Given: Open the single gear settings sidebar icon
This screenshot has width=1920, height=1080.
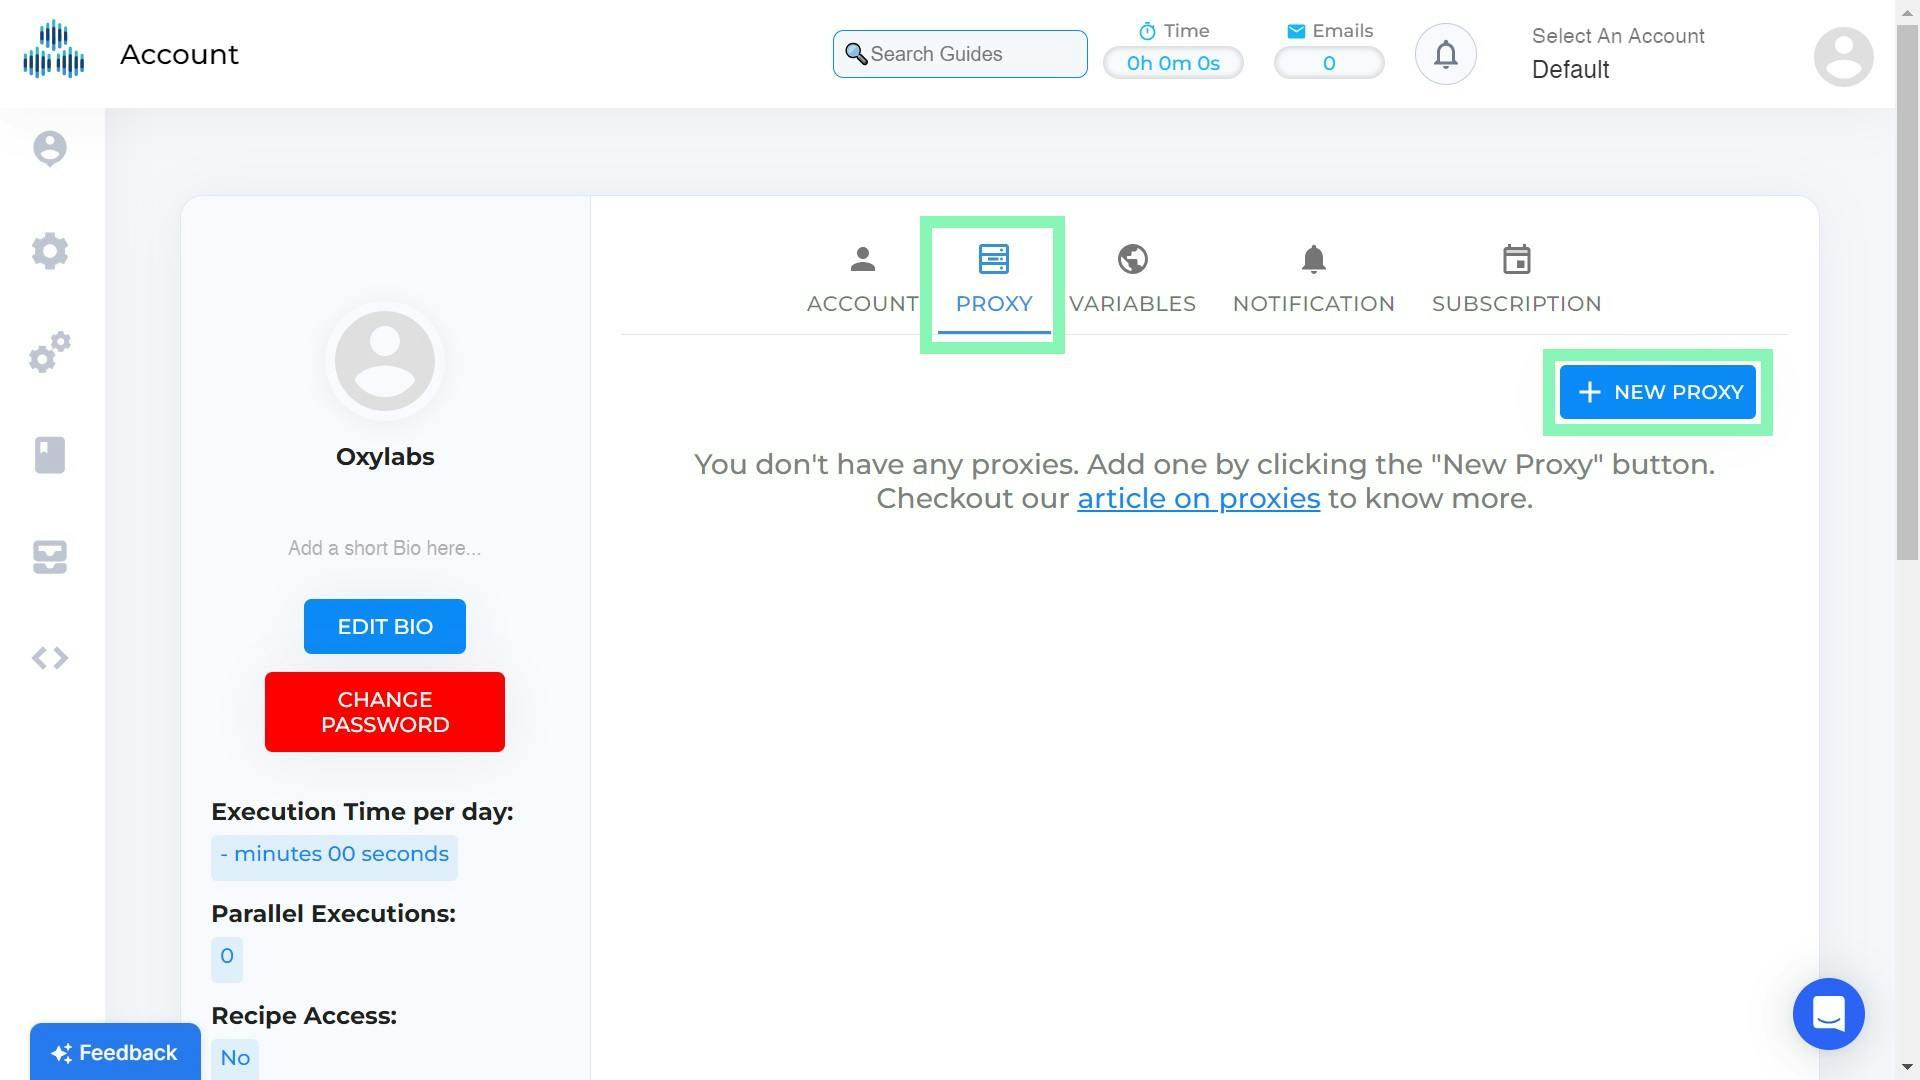Looking at the screenshot, I should point(50,250).
